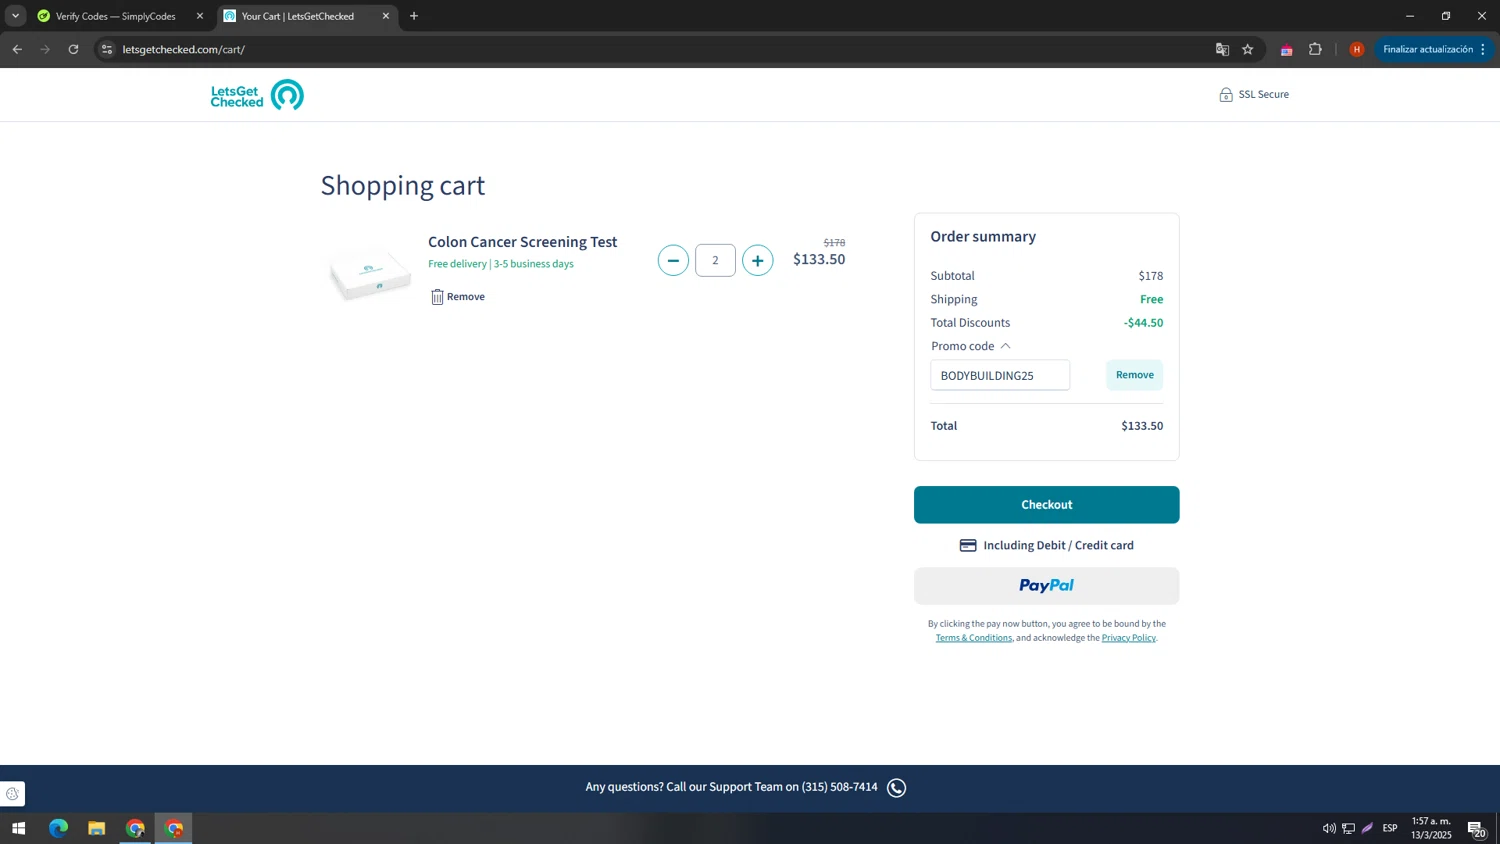Open the pinned extension icon beside the bookmark star
Screen dimensions: 1500x844
coord(1287,49)
